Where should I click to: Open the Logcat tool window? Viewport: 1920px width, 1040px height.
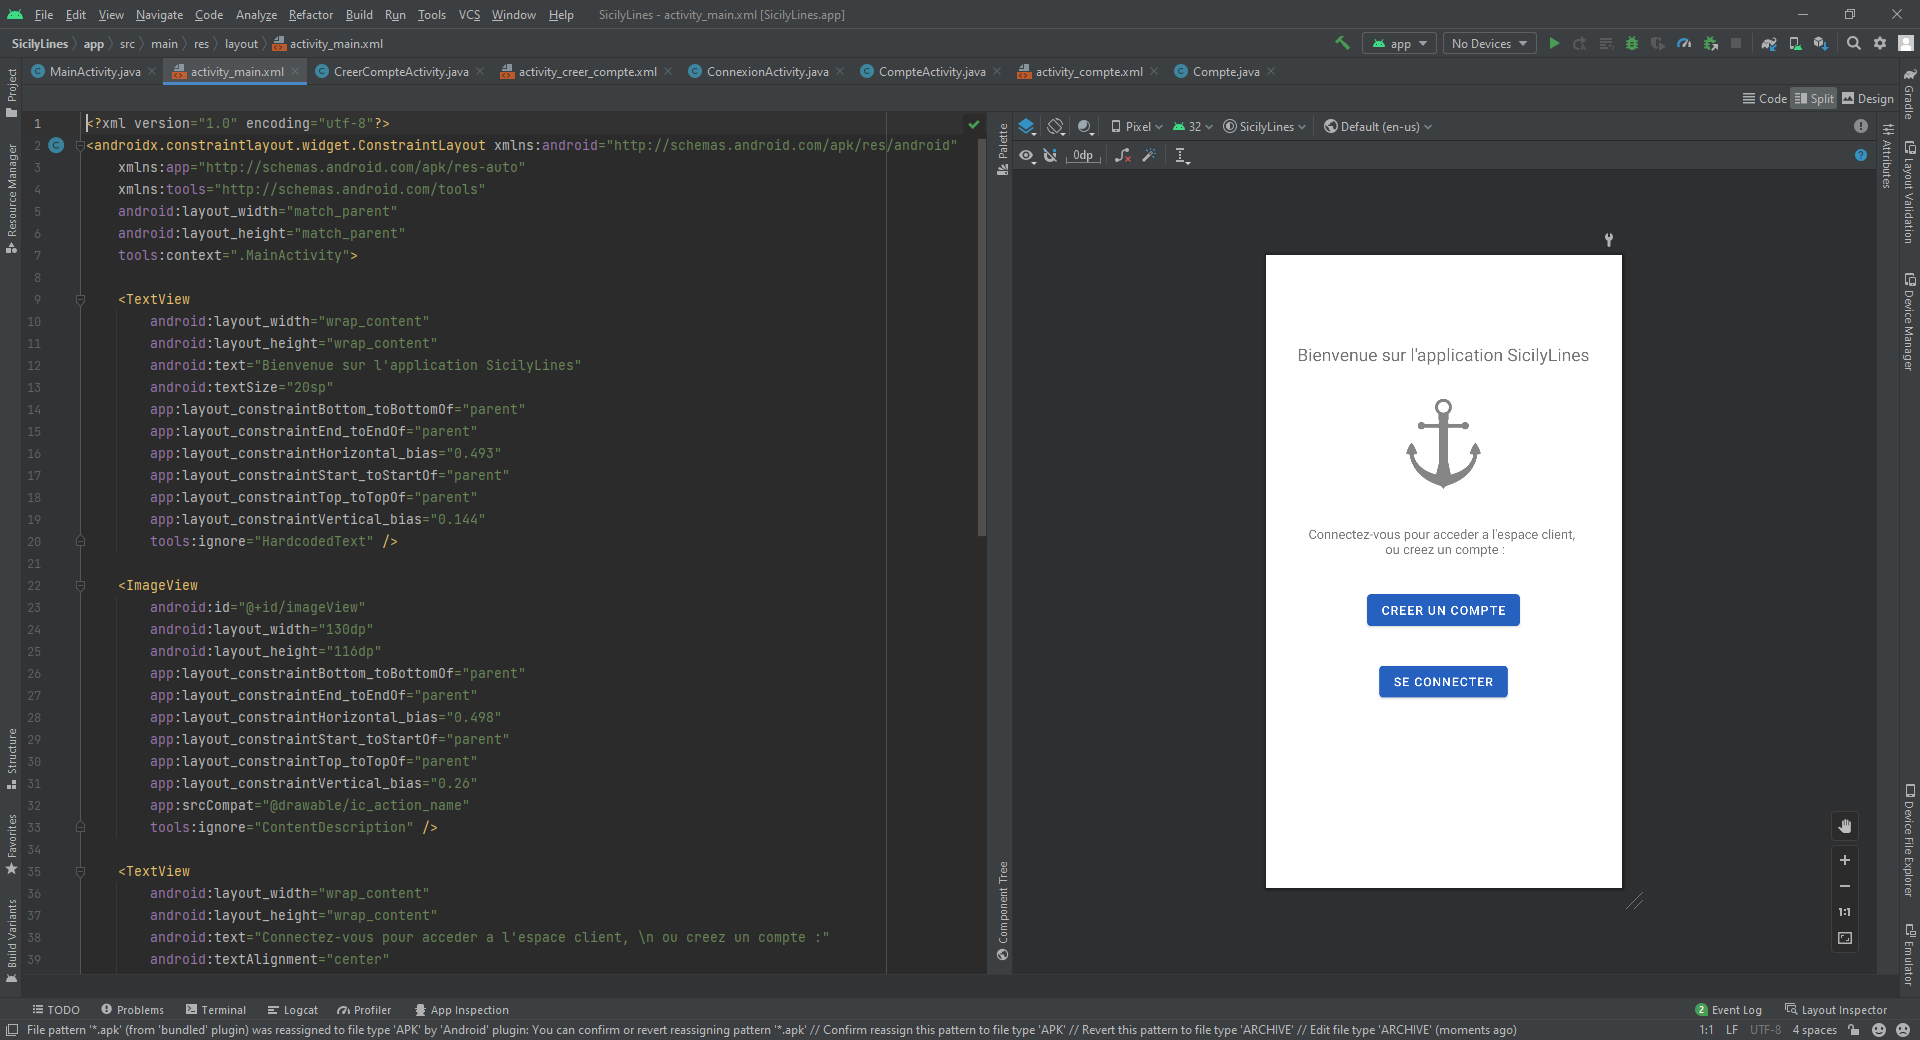(x=292, y=1010)
